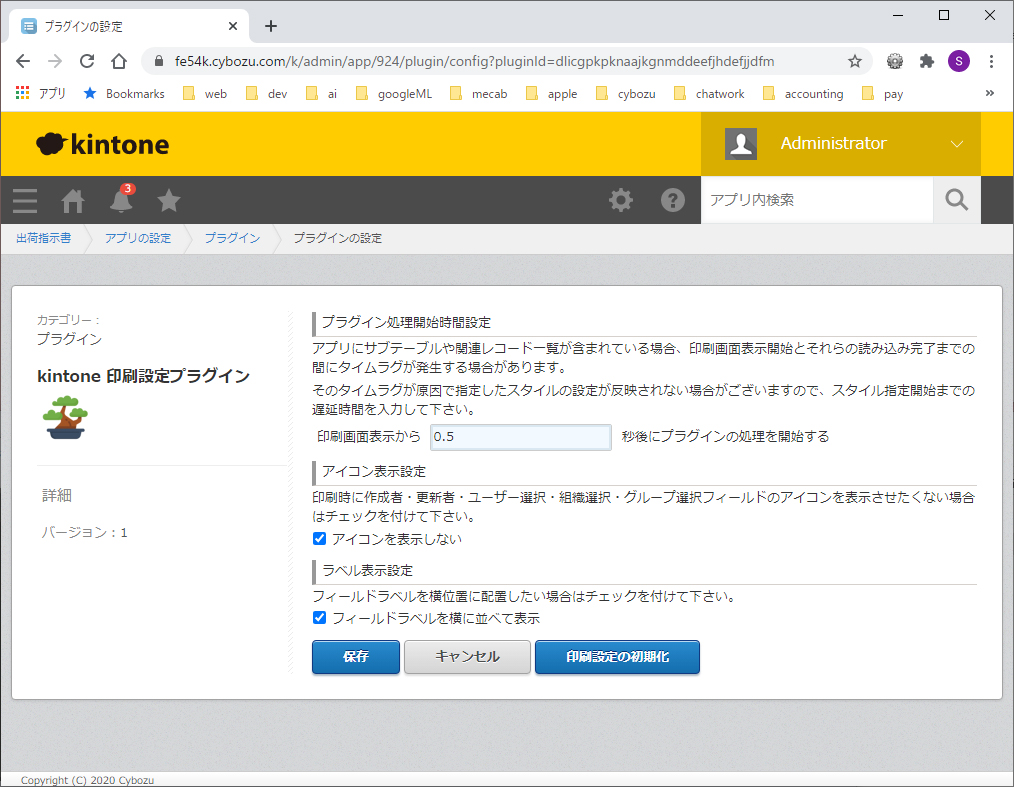This screenshot has height=787, width=1014.
Task: Click the キャンセル button
Action: [467, 657]
